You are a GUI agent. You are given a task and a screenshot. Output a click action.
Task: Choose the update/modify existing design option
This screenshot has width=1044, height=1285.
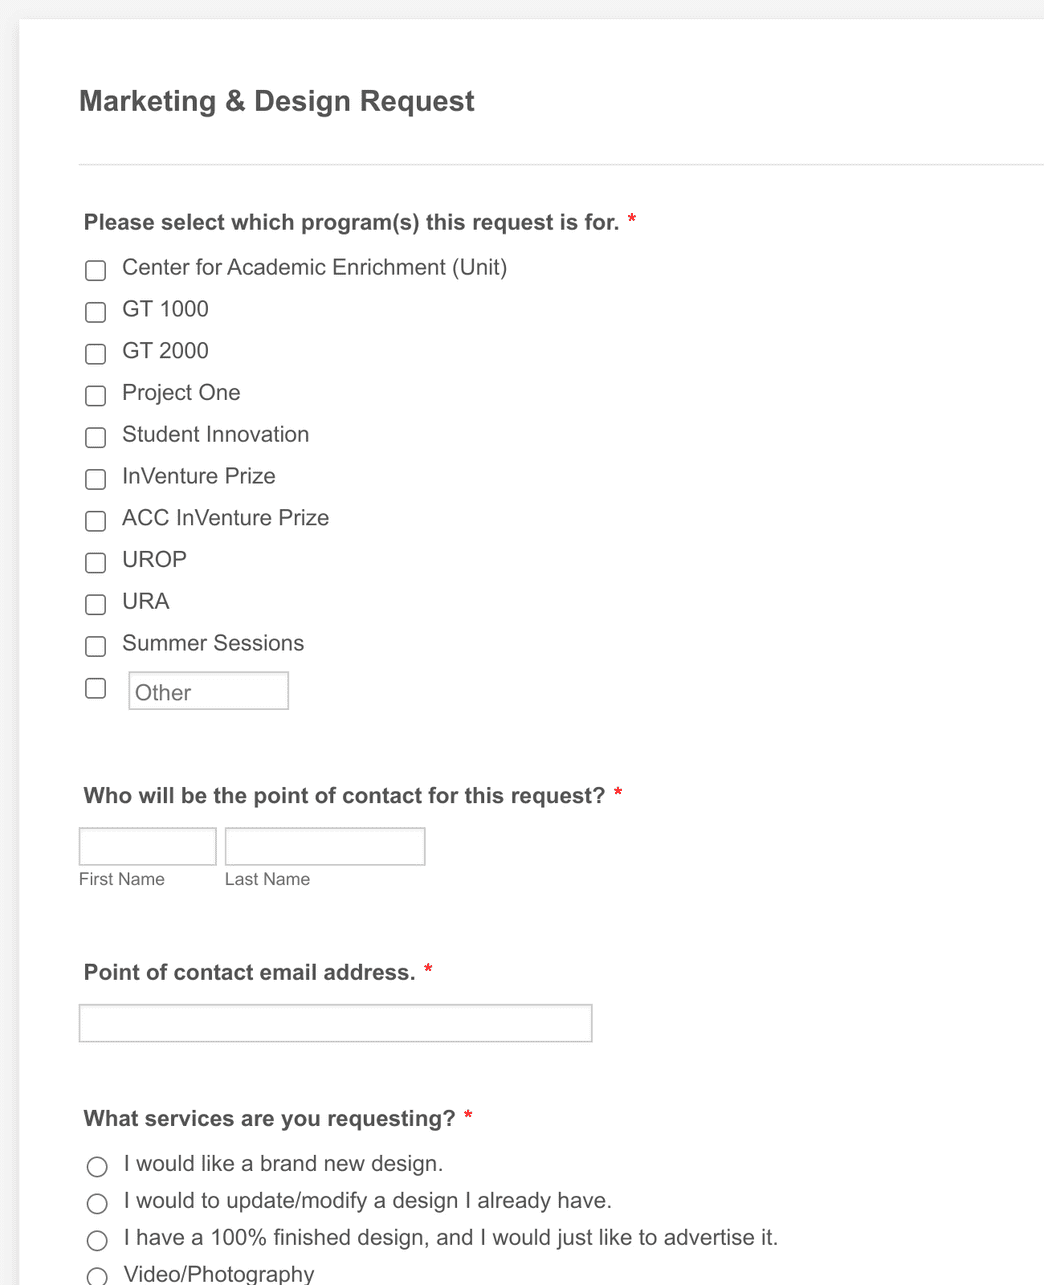pos(97,1203)
